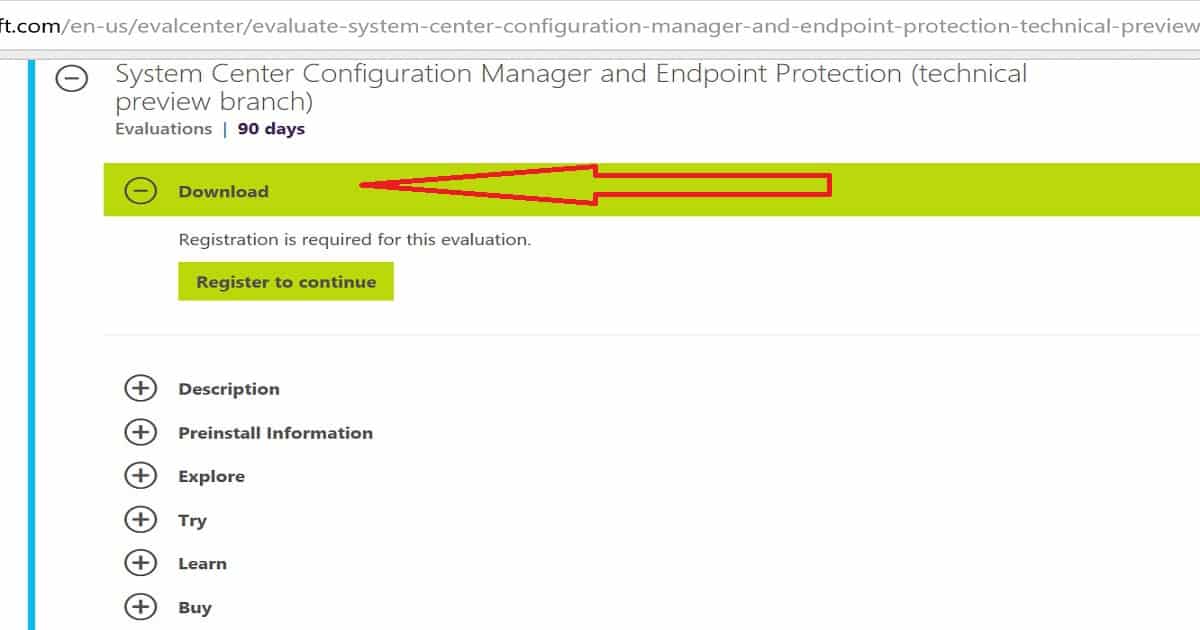
Task: Collapse the Download section minus icon
Action: 141,191
